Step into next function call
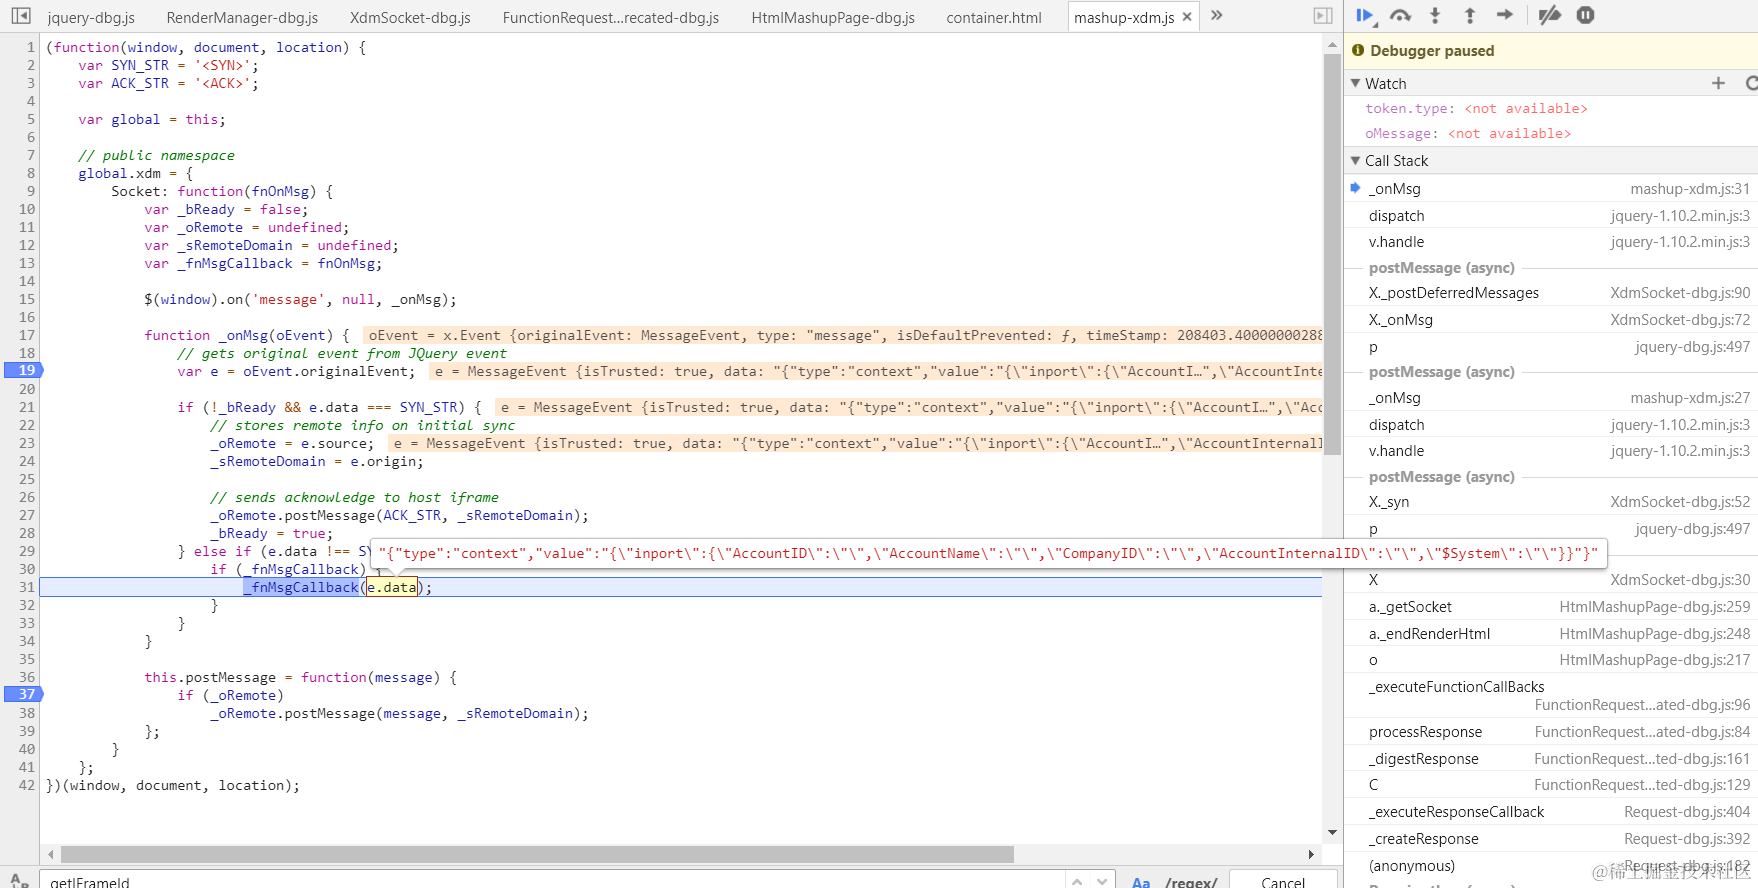 pyautogui.click(x=1435, y=15)
